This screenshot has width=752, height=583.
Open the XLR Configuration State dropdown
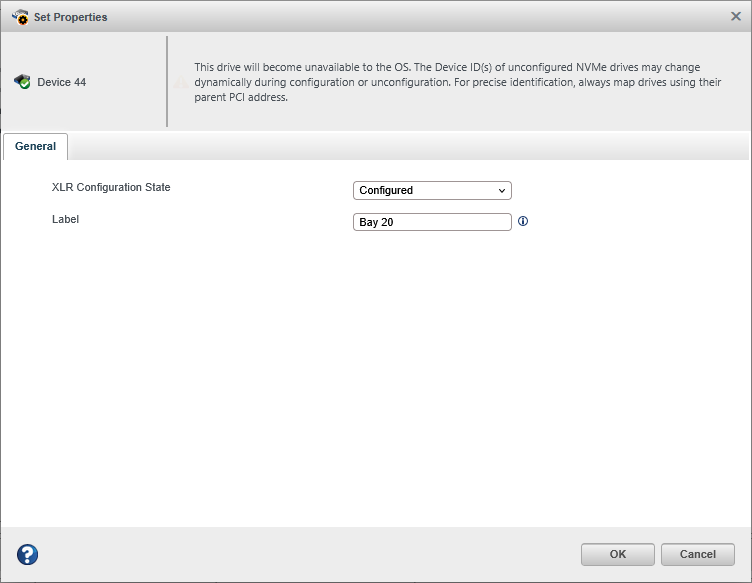[x=431, y=190]
